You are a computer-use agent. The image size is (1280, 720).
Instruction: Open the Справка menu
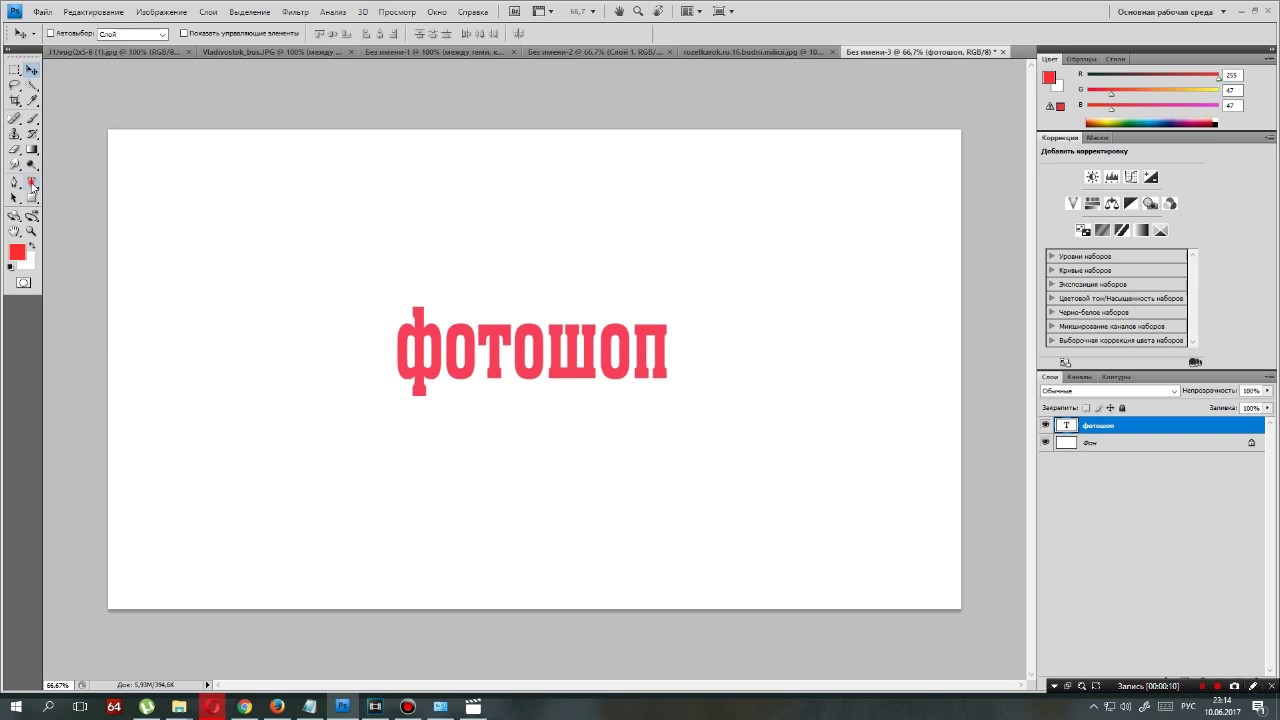473,12
